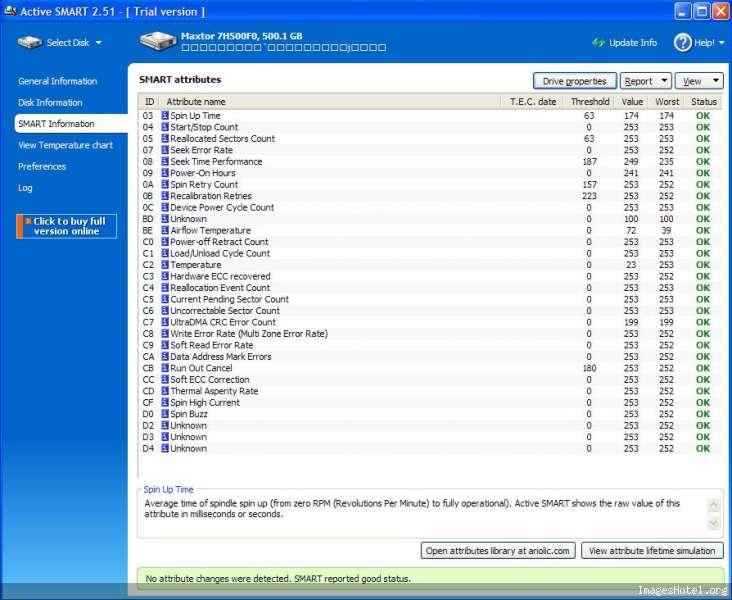Click the info icon beside Device Power Cycle Count
This screenshot has height=600, width=732.
point(165,207)
